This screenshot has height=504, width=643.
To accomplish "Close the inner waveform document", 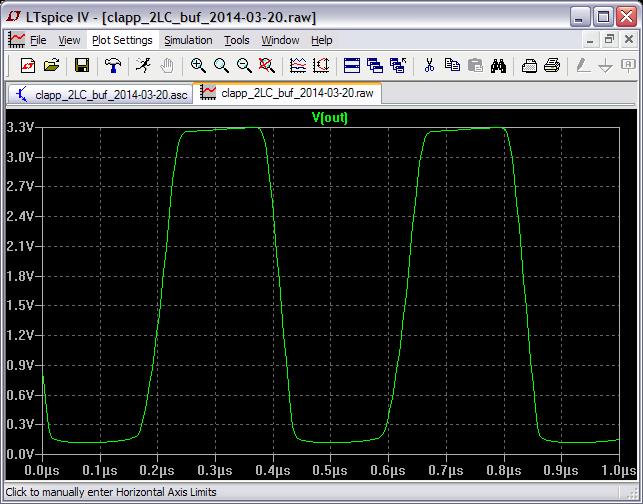I will (629, 40).
